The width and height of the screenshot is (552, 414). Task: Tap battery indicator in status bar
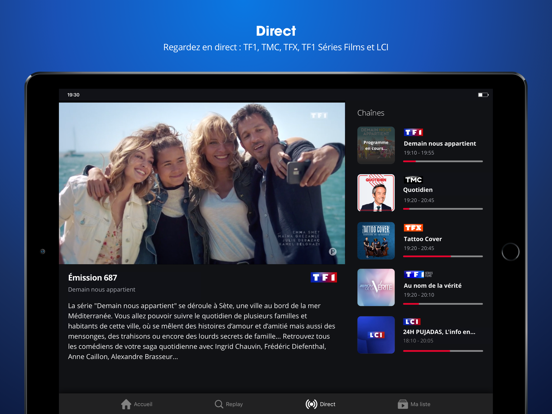tap(483, 95)
